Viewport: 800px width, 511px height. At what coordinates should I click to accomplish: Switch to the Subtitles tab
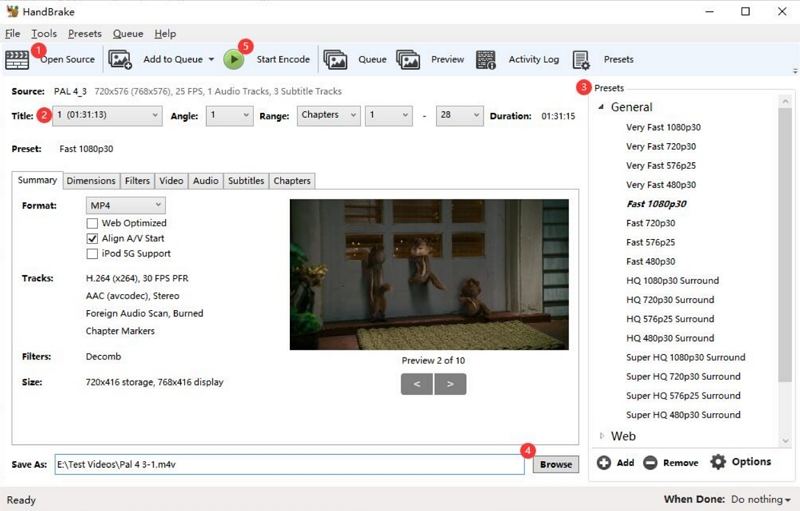(x=246, y=181)
